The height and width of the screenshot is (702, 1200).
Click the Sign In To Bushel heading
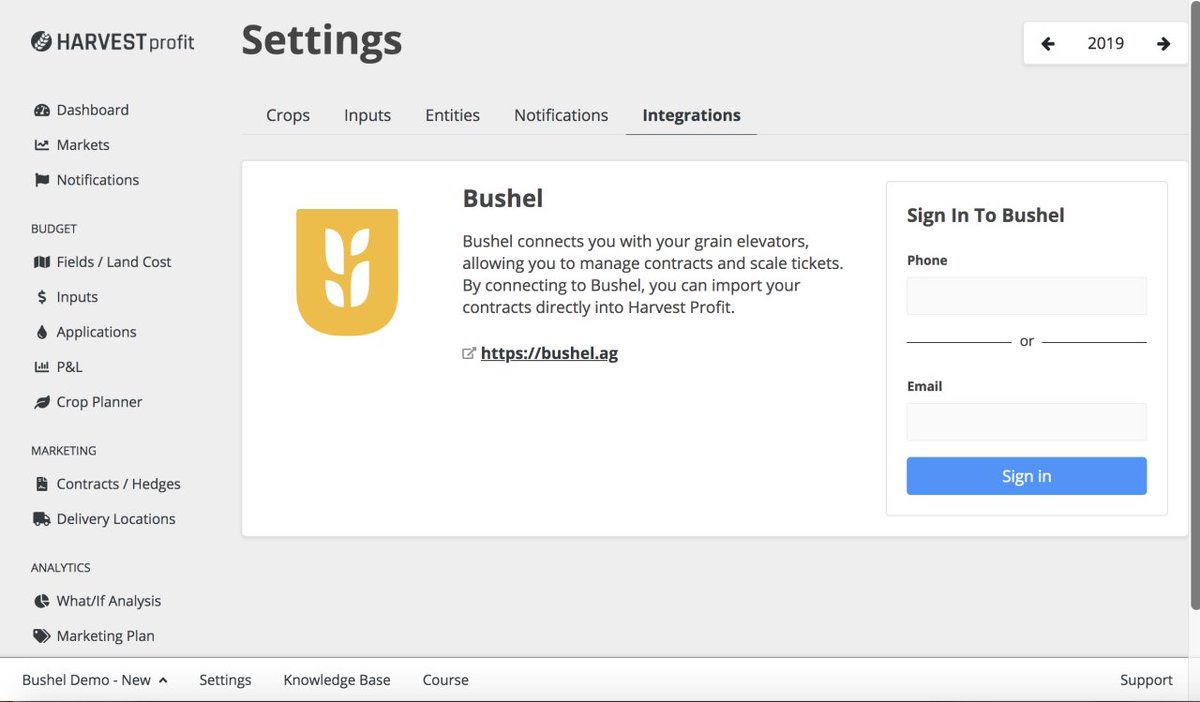[x=985, y=215]
